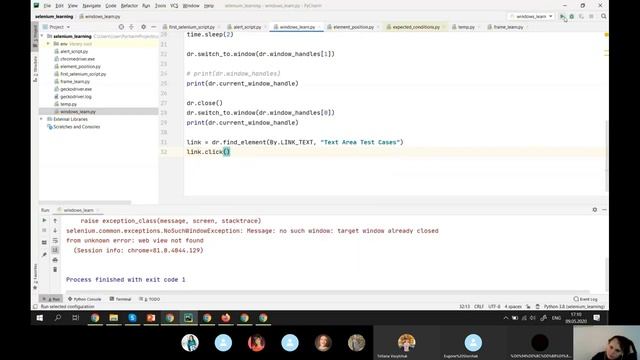
Task: Hide the Project tool window
Action: click(153, 27)
